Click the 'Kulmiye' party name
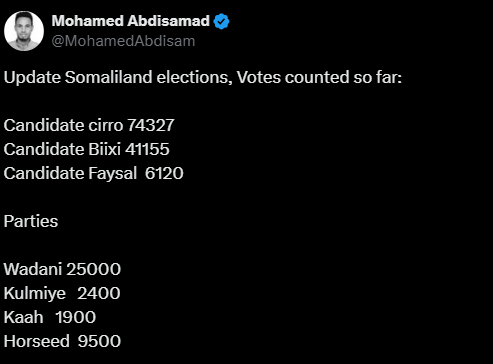The width and height of the screenshot is (493, 364). click(x=35, y=293)
